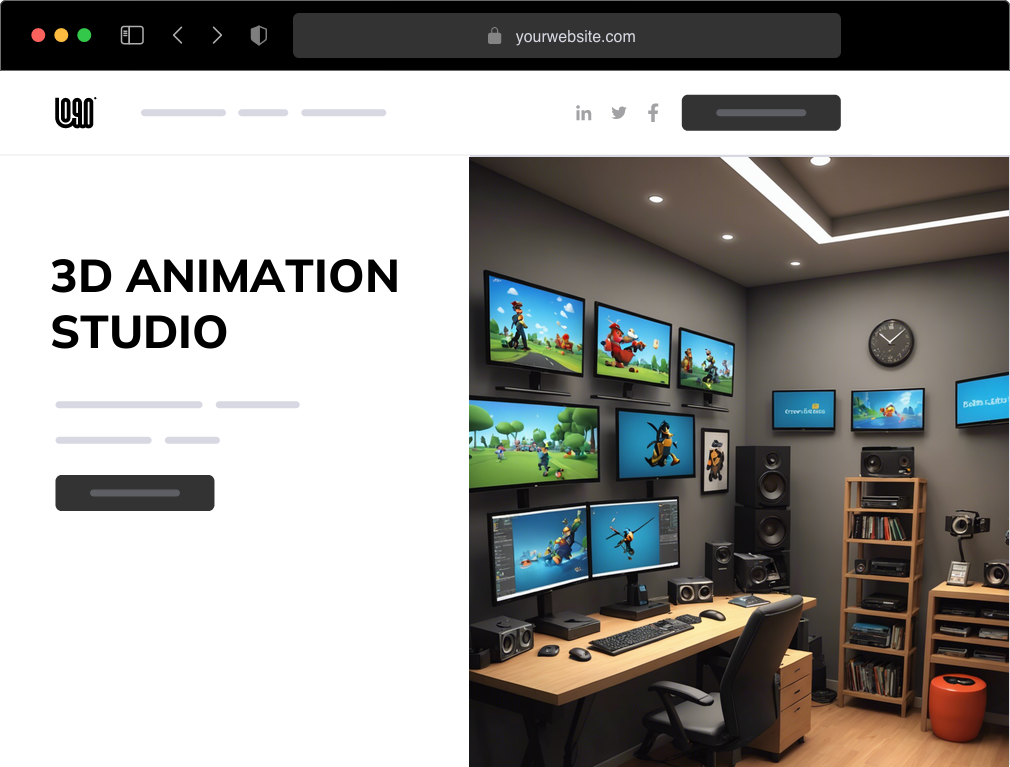
Task: Click the shield icon next to the address bar
Action: [x=259, y=34]
